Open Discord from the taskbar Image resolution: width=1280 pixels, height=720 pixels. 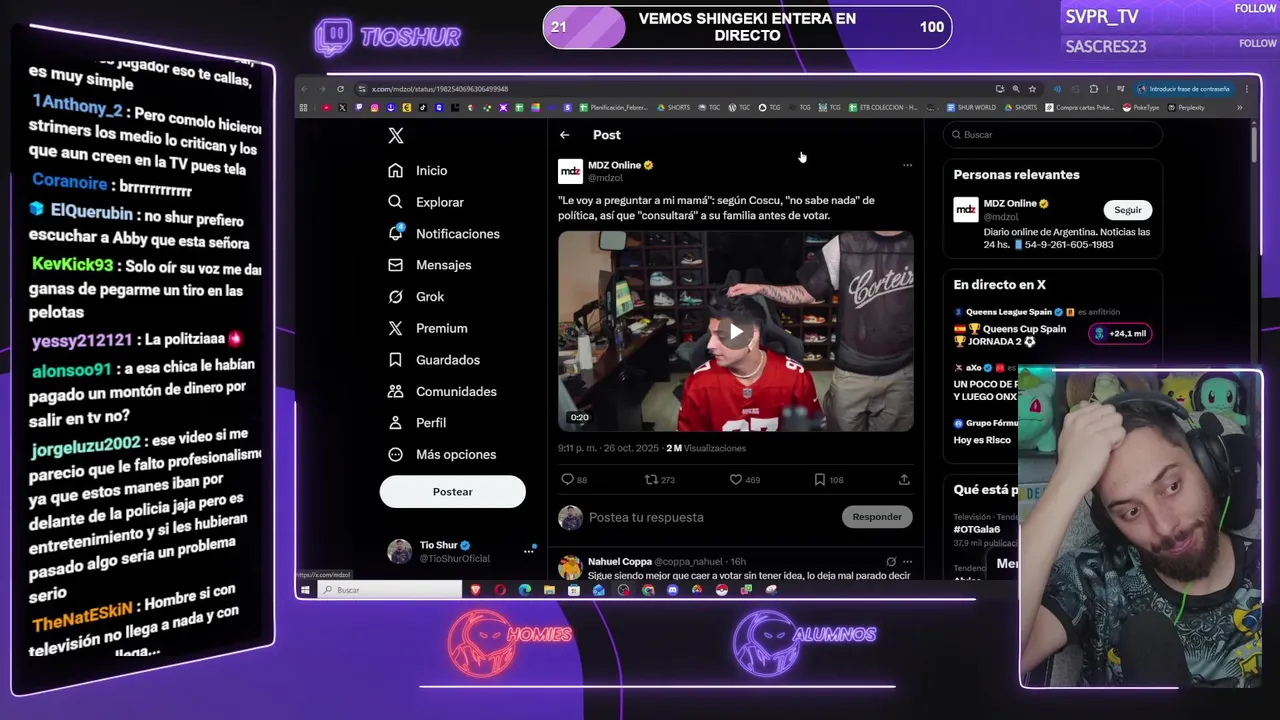pos(672,590)
